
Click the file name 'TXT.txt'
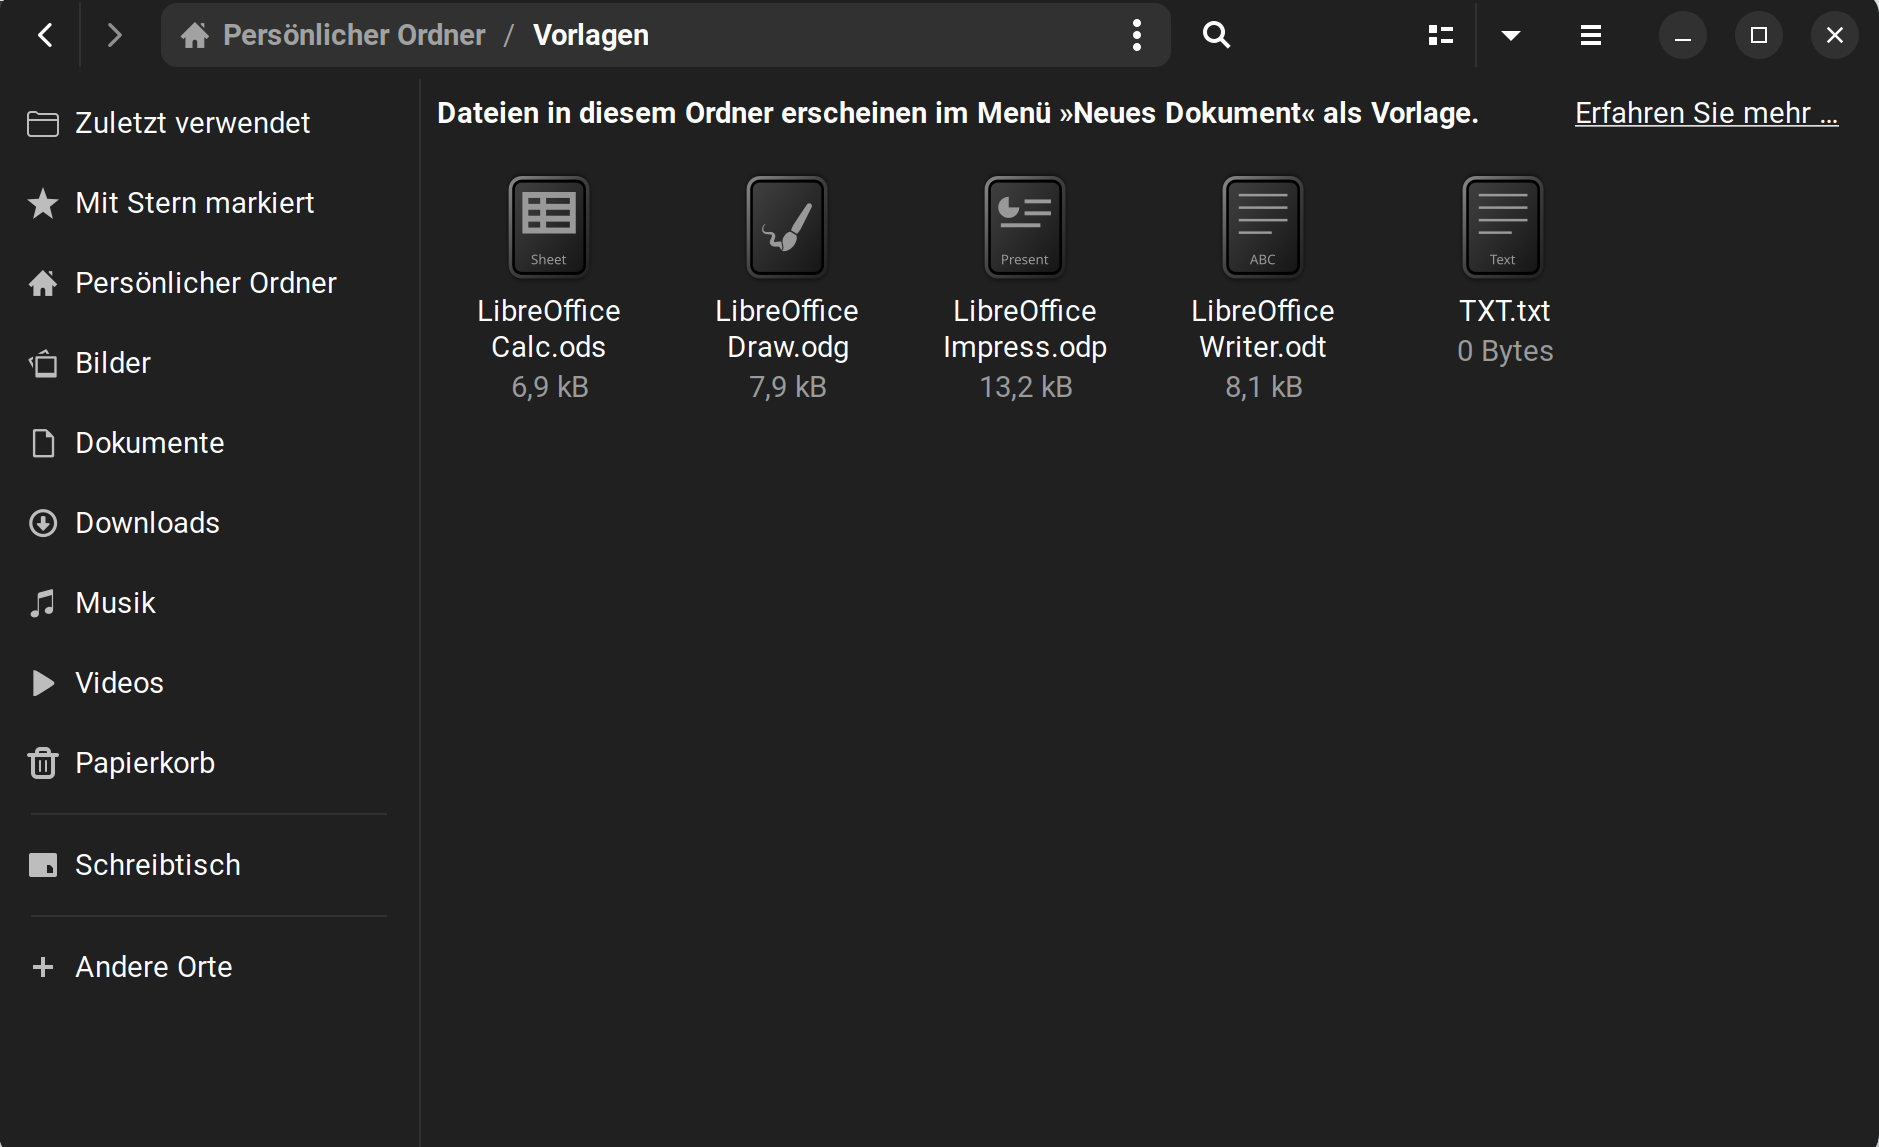[1504, 311]
